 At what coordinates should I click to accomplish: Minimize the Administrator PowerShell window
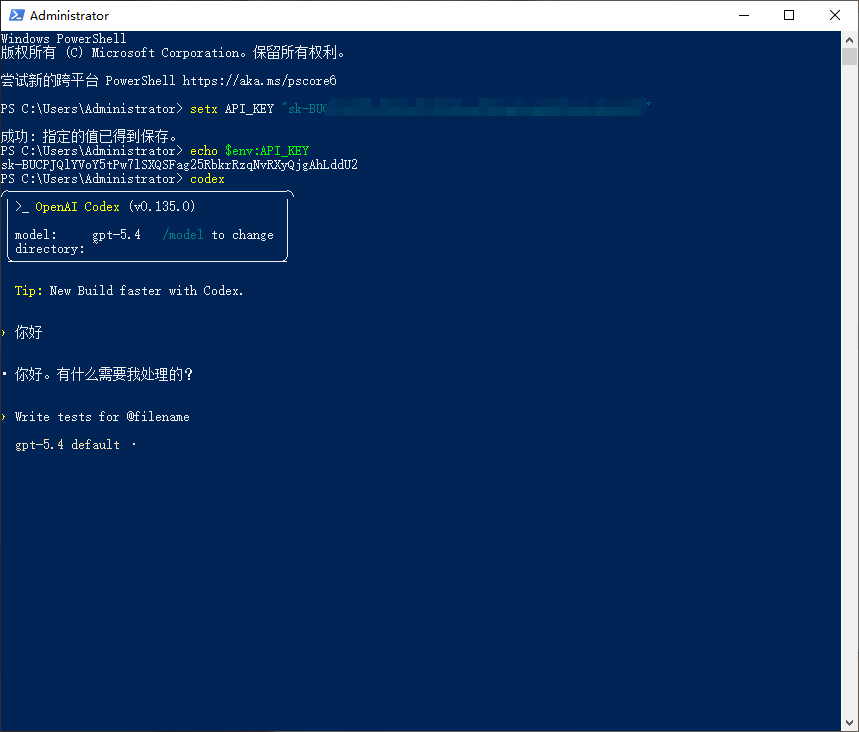743,15
